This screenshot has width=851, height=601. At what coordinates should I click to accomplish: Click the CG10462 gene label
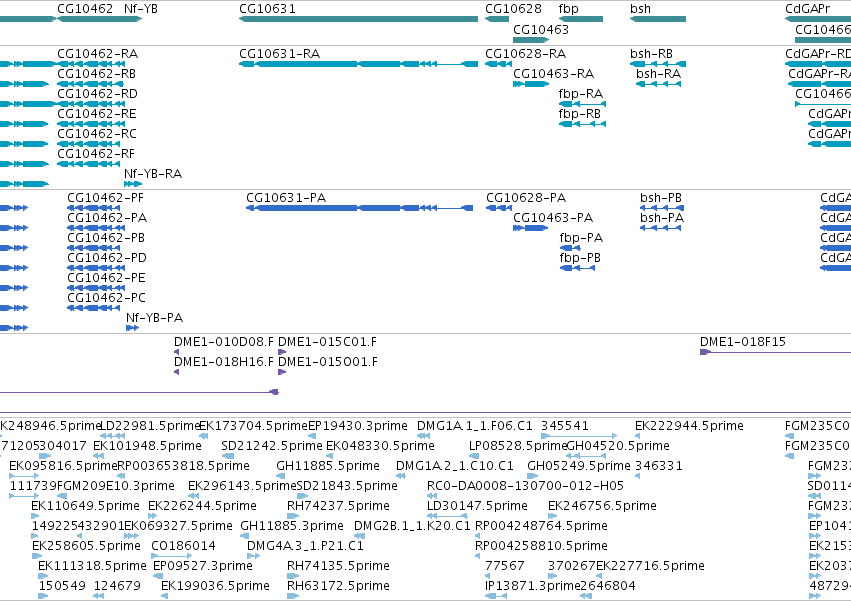tap(85, 9)
